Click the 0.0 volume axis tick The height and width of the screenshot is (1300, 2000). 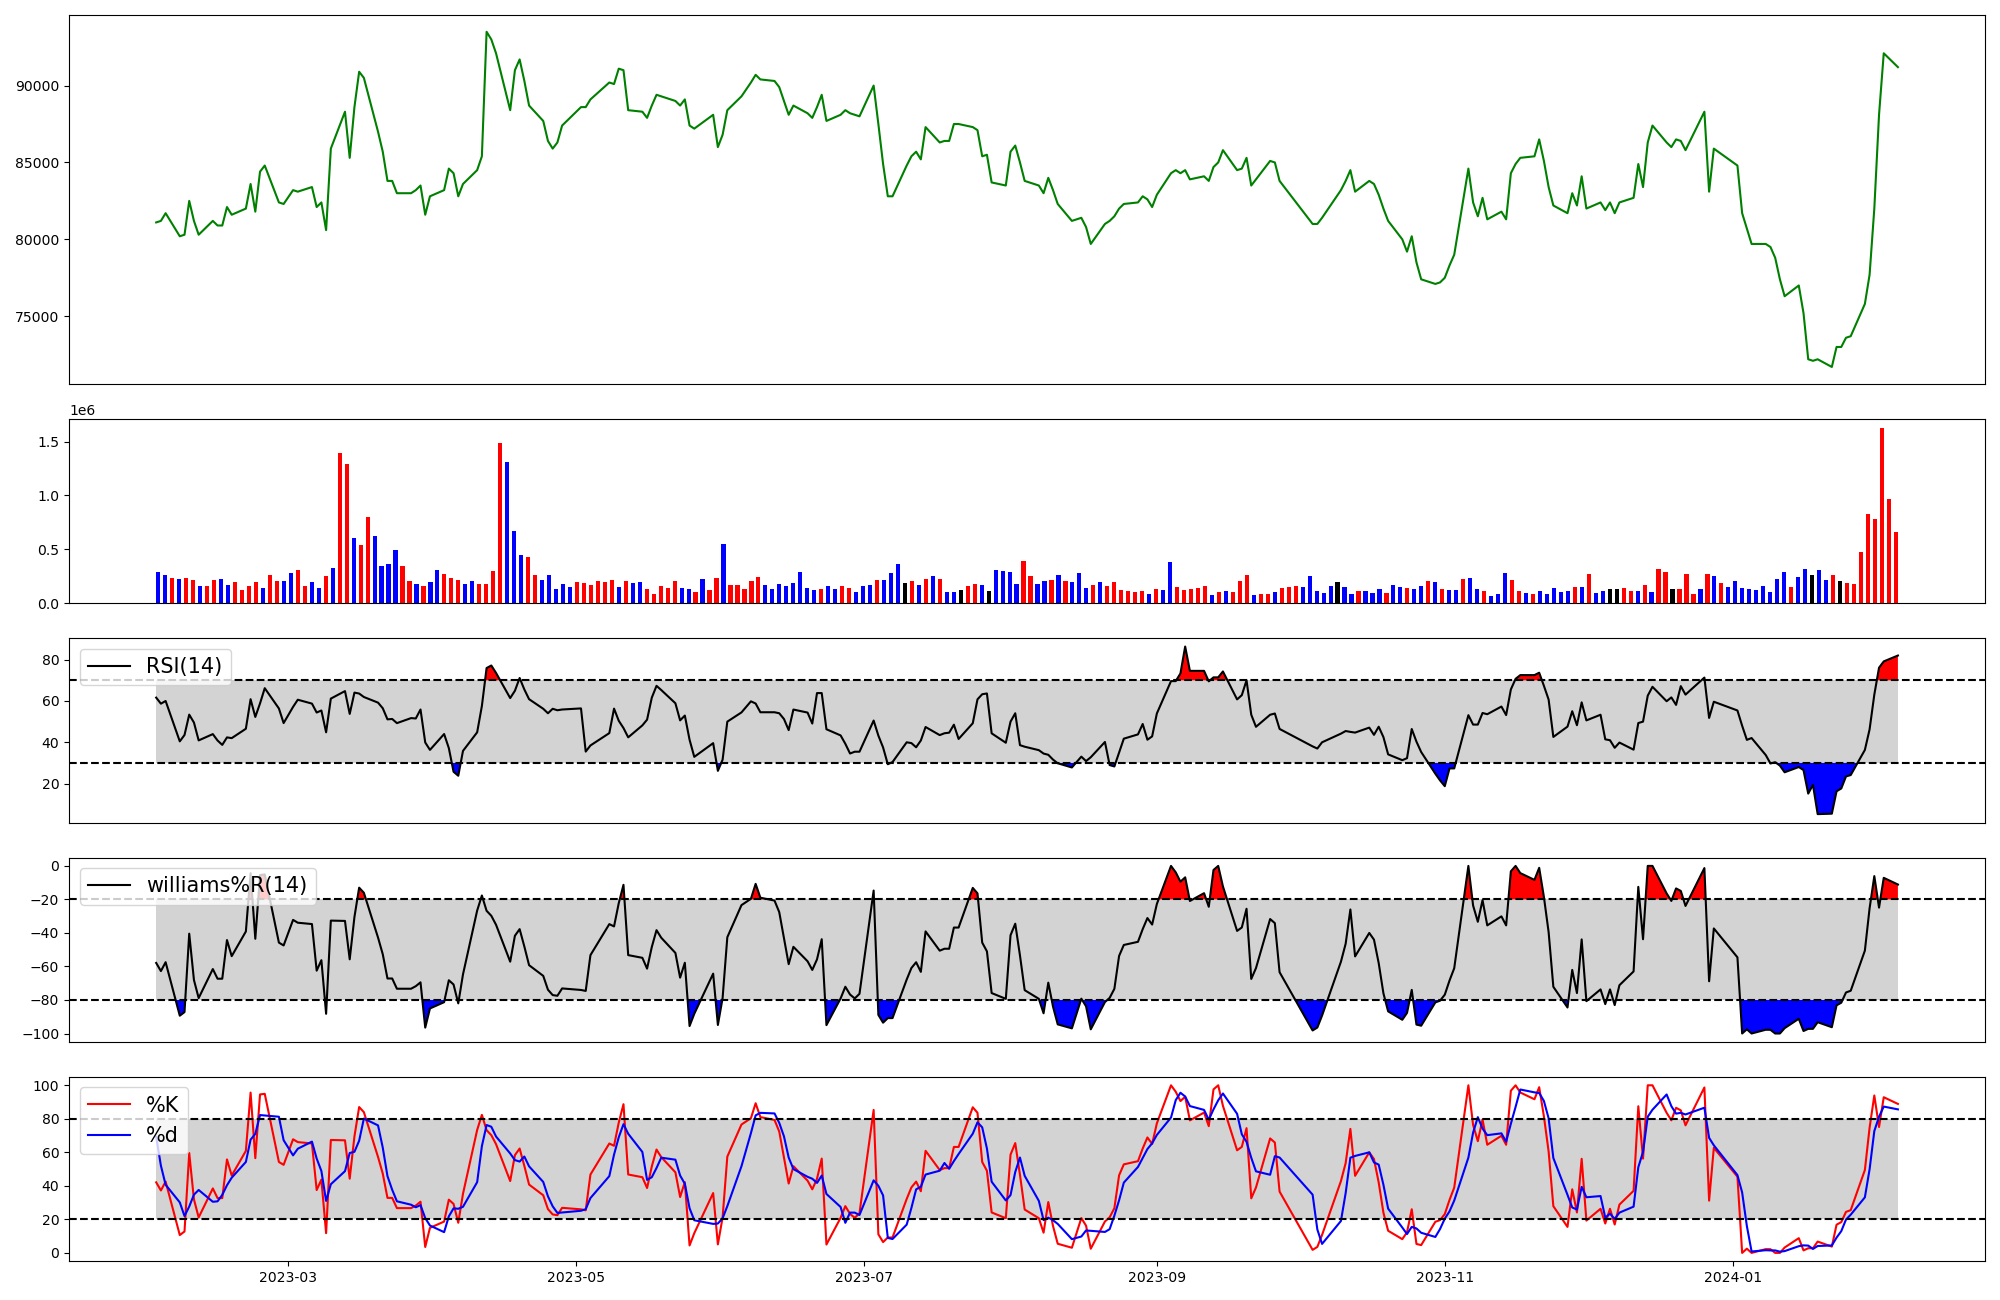coord(49,605)
